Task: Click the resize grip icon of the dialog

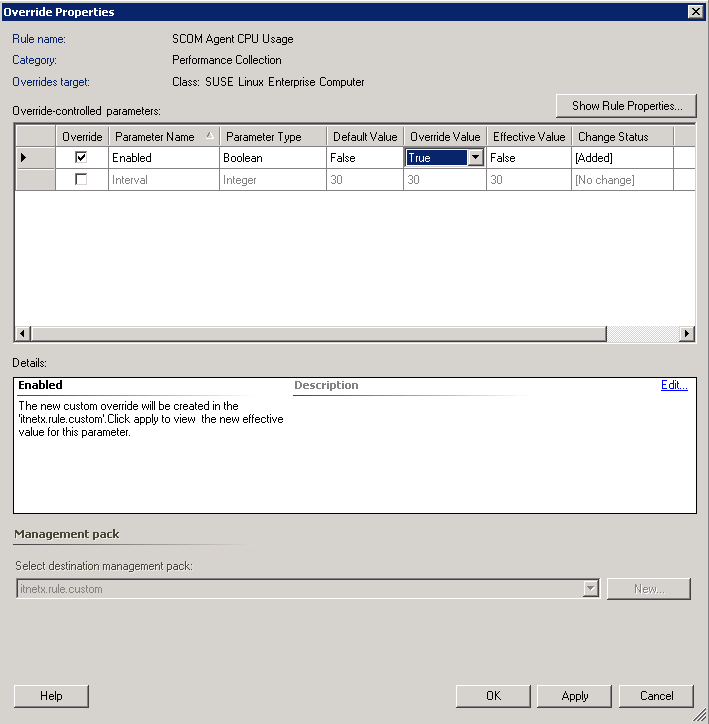Action: [700, 715]
